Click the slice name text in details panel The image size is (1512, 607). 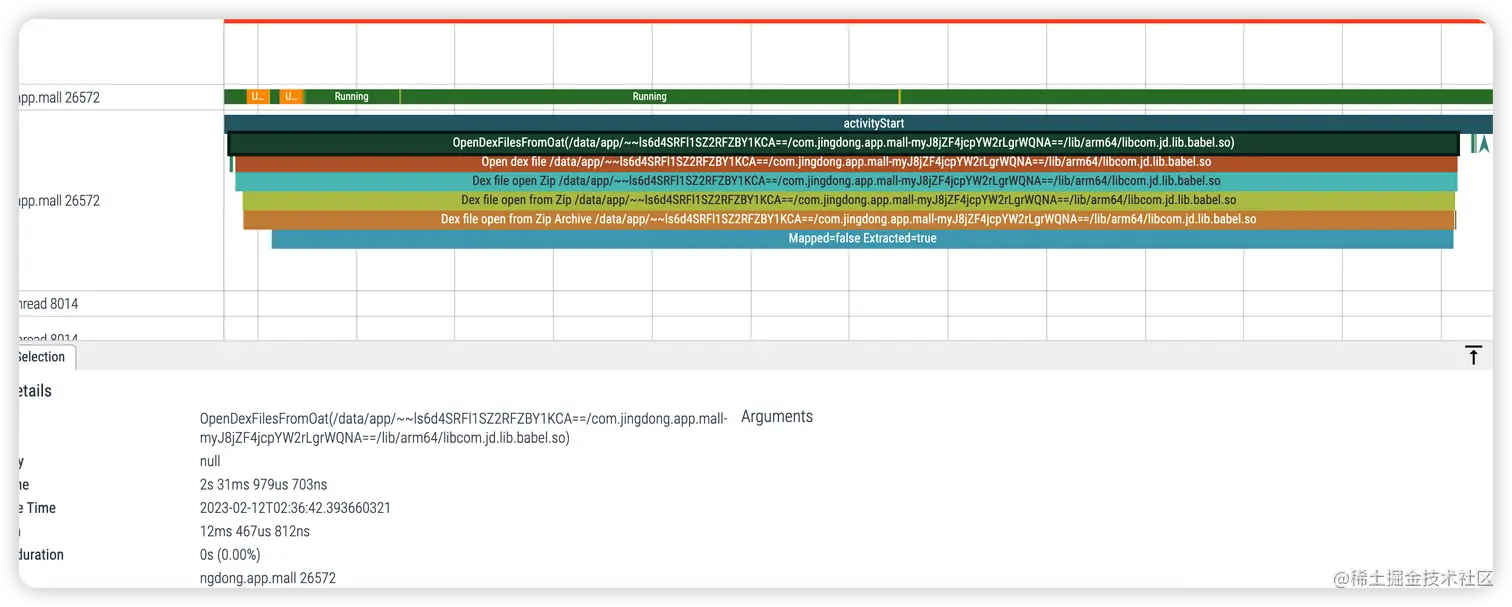pyautogui.click(x=464, y=428)
